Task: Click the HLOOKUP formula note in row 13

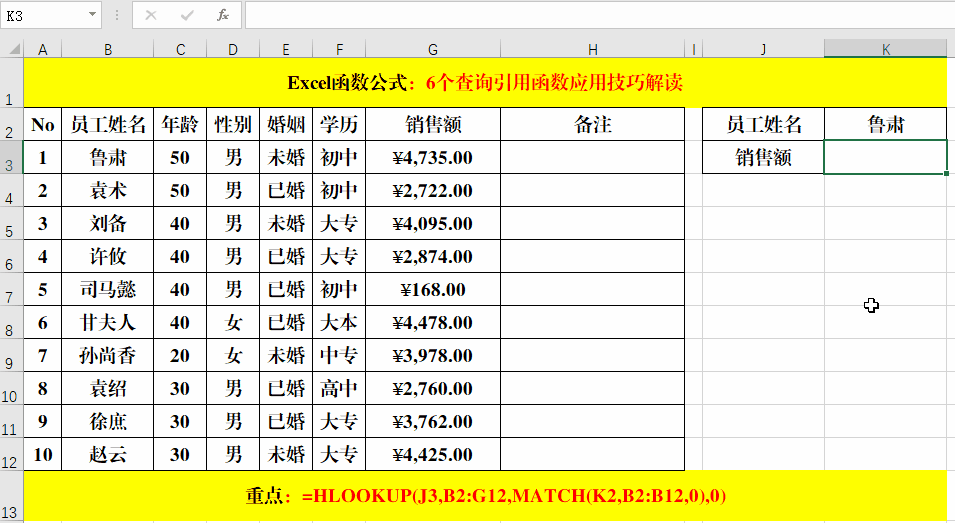Action: pyautogui.click(x=485, y=496)
